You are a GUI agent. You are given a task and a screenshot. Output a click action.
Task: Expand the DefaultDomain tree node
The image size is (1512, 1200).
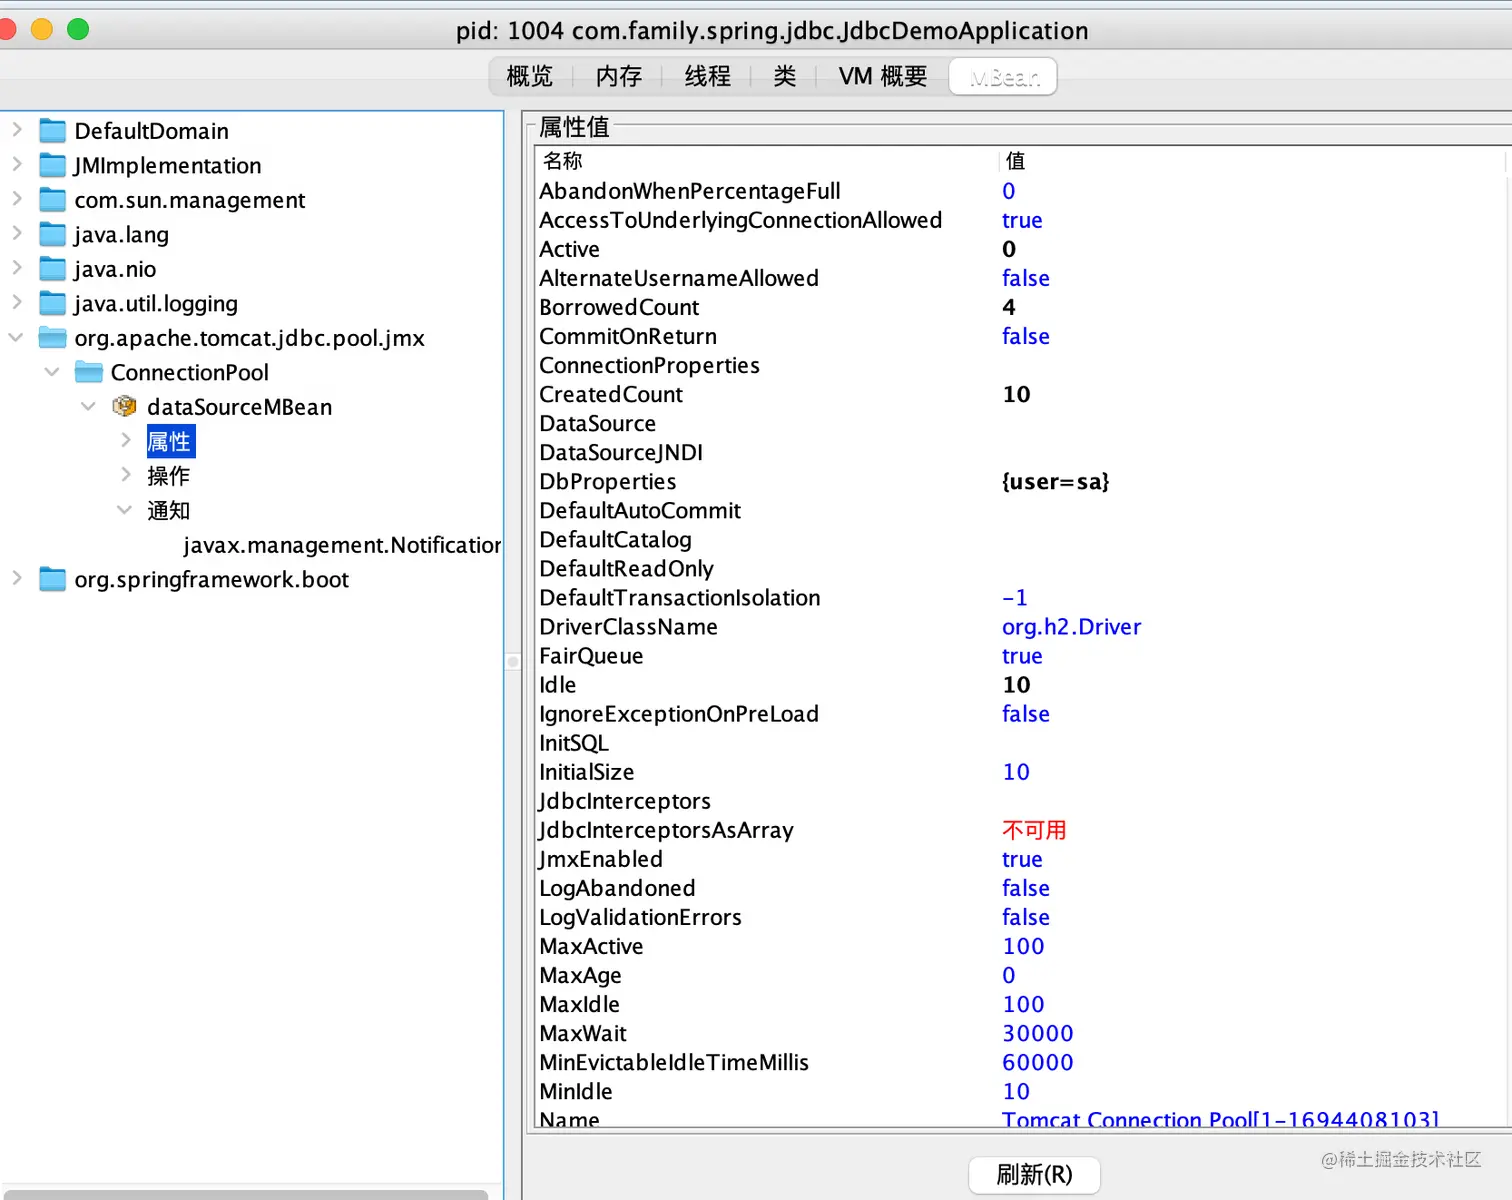tap(17, 130)
